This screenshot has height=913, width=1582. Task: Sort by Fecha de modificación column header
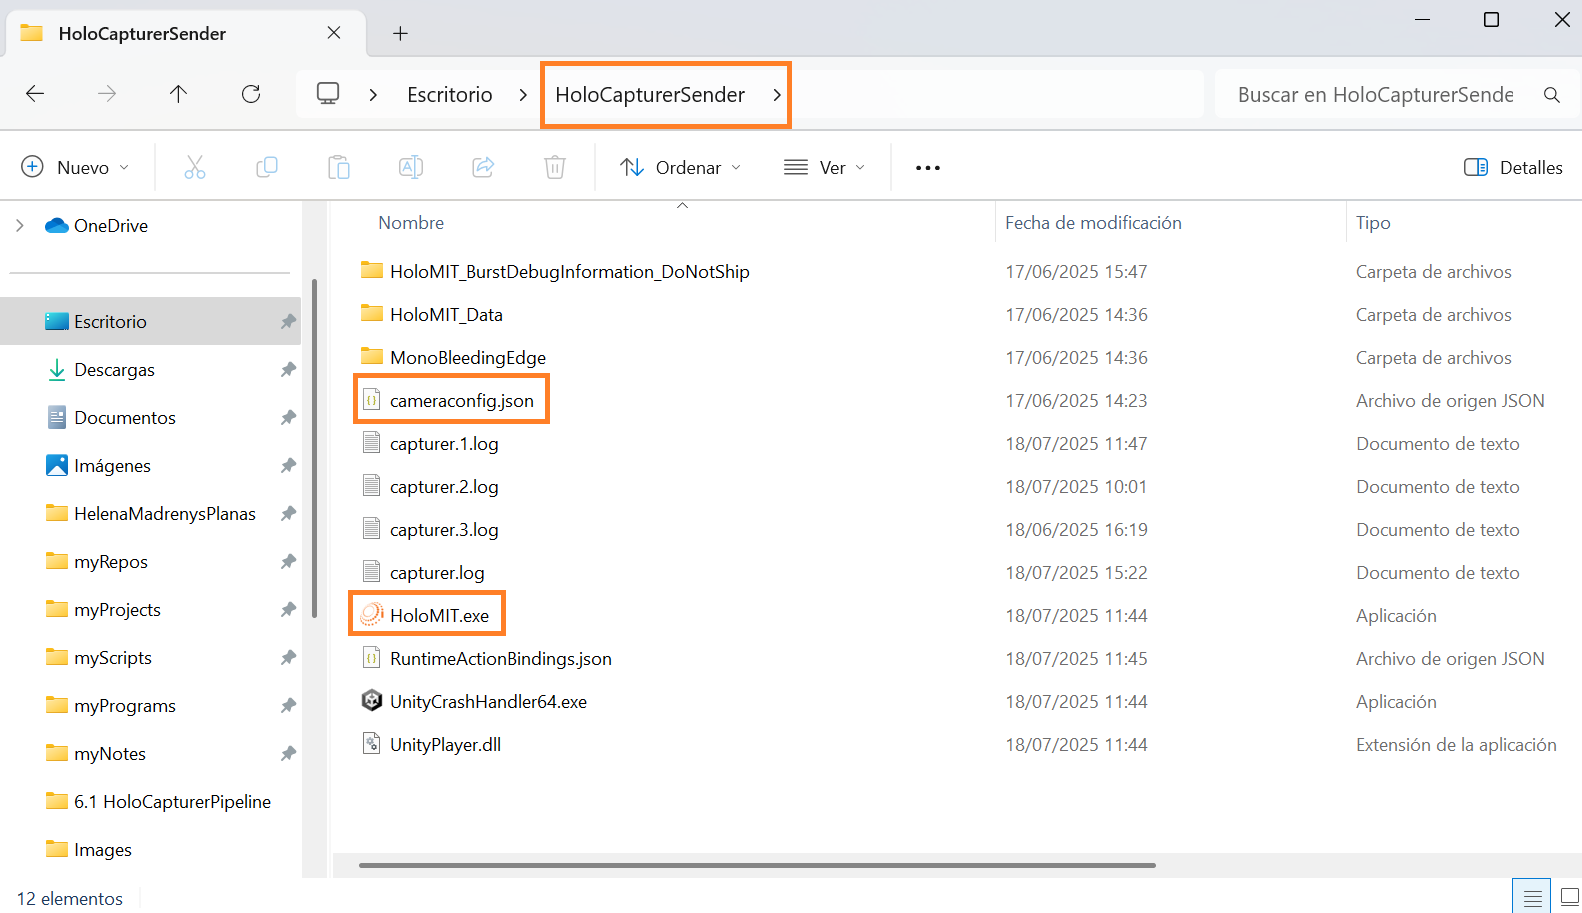pyautogui.click(x=1093, y=223)
